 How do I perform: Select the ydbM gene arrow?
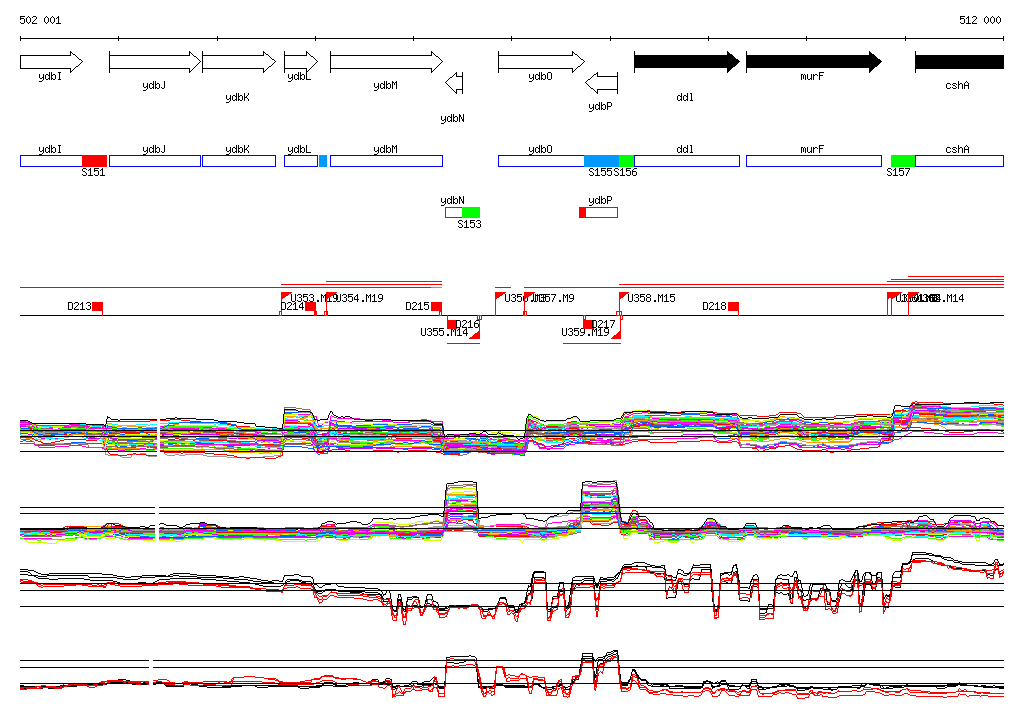(387, 62)
